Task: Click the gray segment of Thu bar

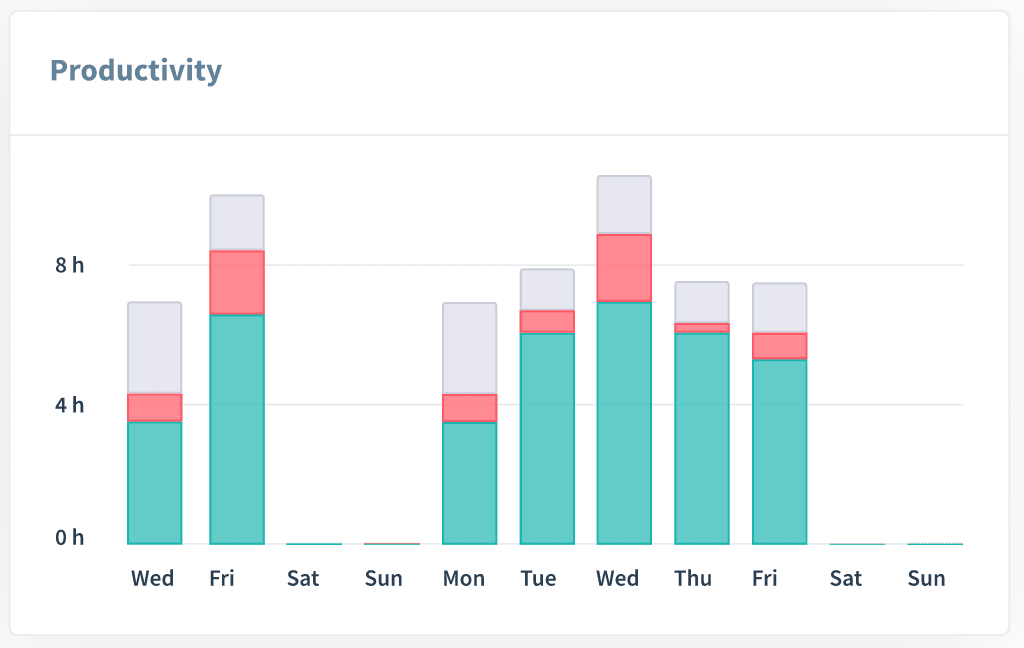Action: (x=701, y=302)
